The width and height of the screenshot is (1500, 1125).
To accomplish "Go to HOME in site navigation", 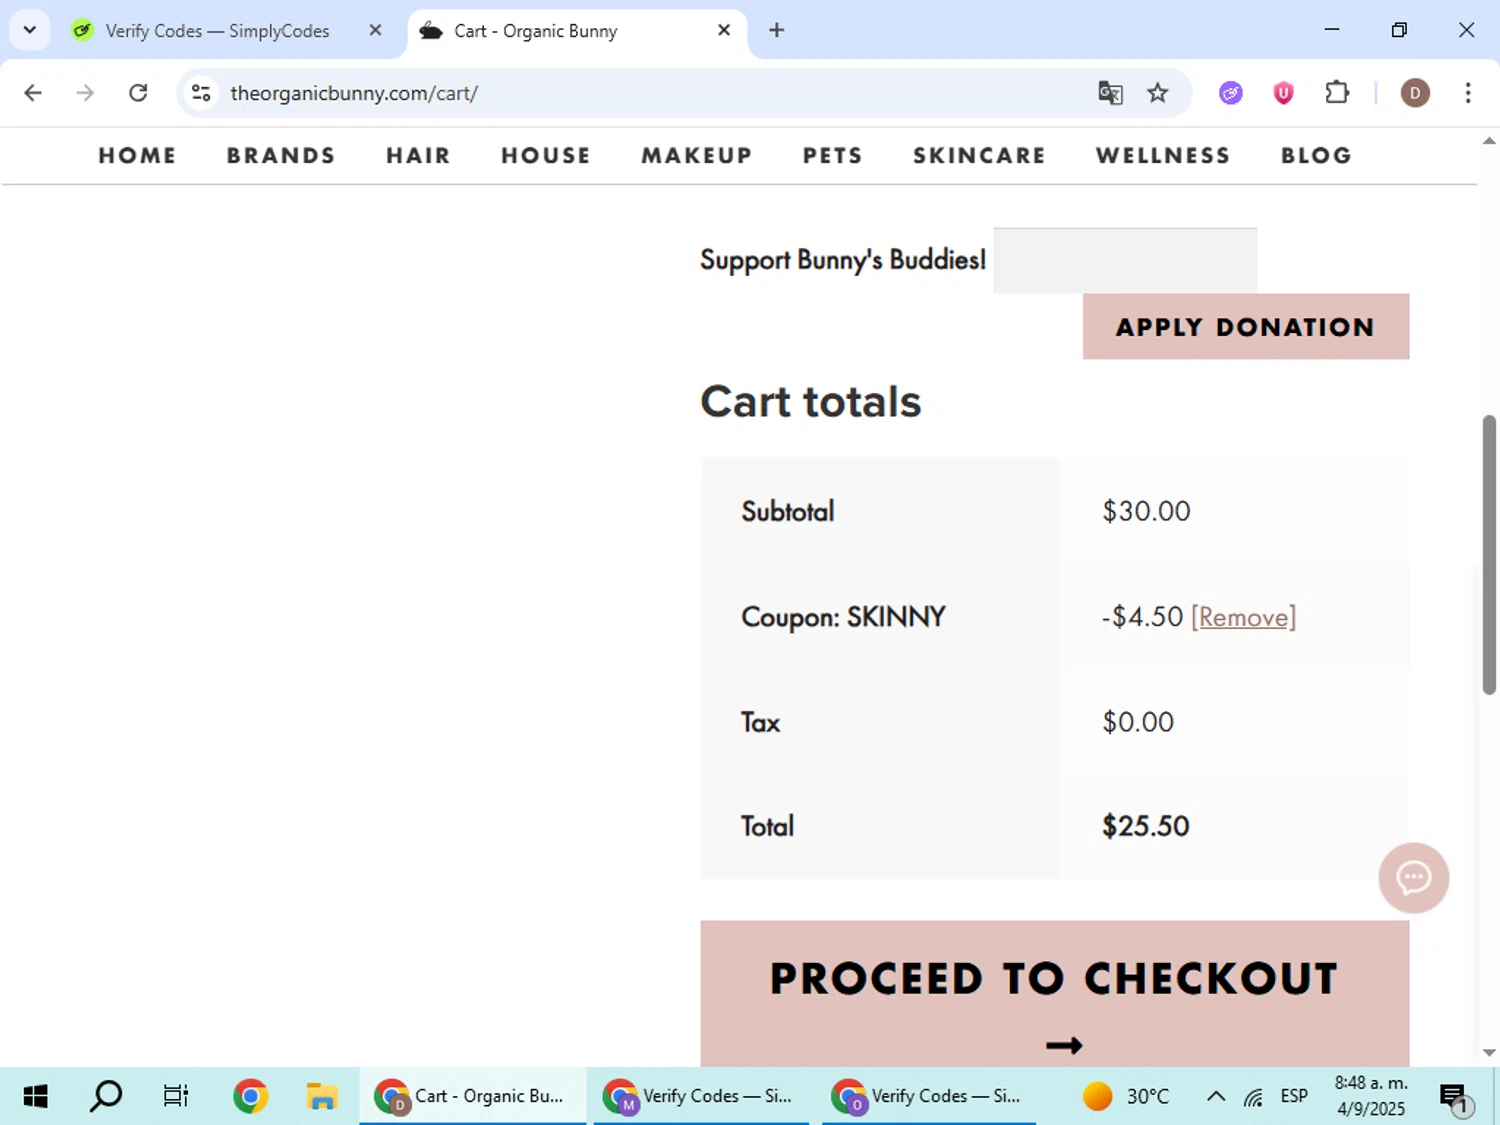I will (x=137, y=155).
